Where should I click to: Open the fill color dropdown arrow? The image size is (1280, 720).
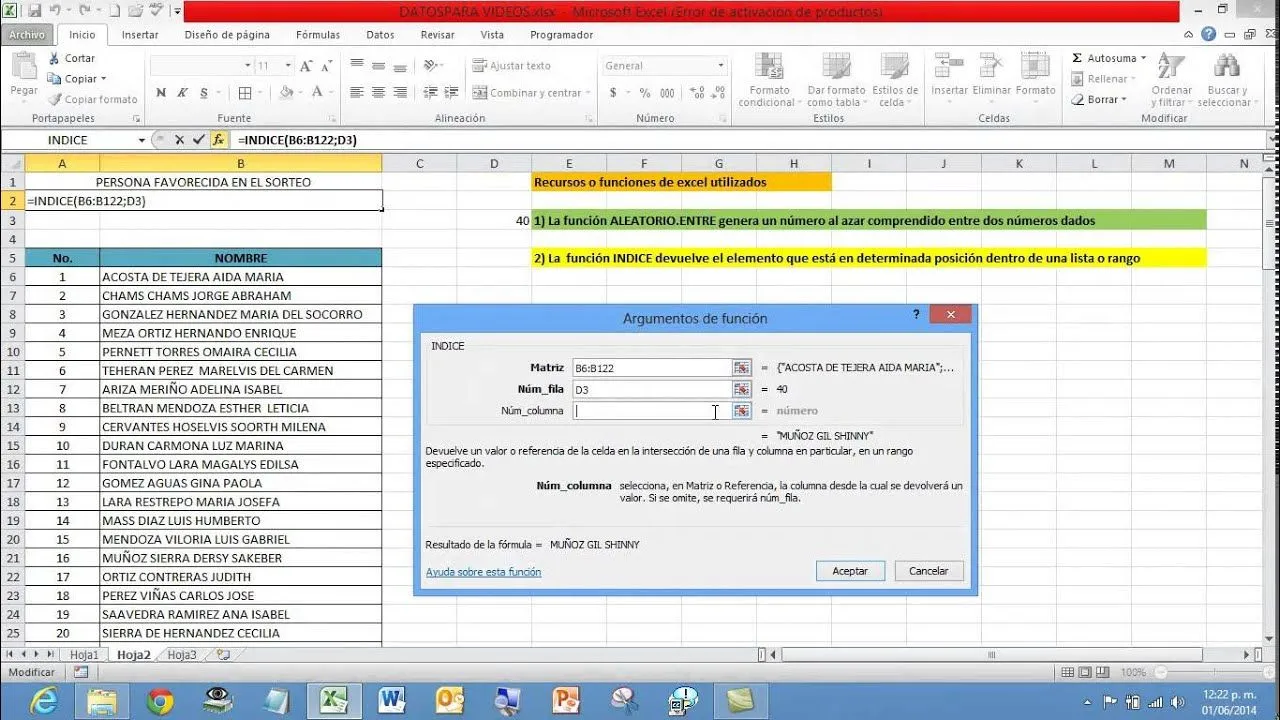(302, 94)
